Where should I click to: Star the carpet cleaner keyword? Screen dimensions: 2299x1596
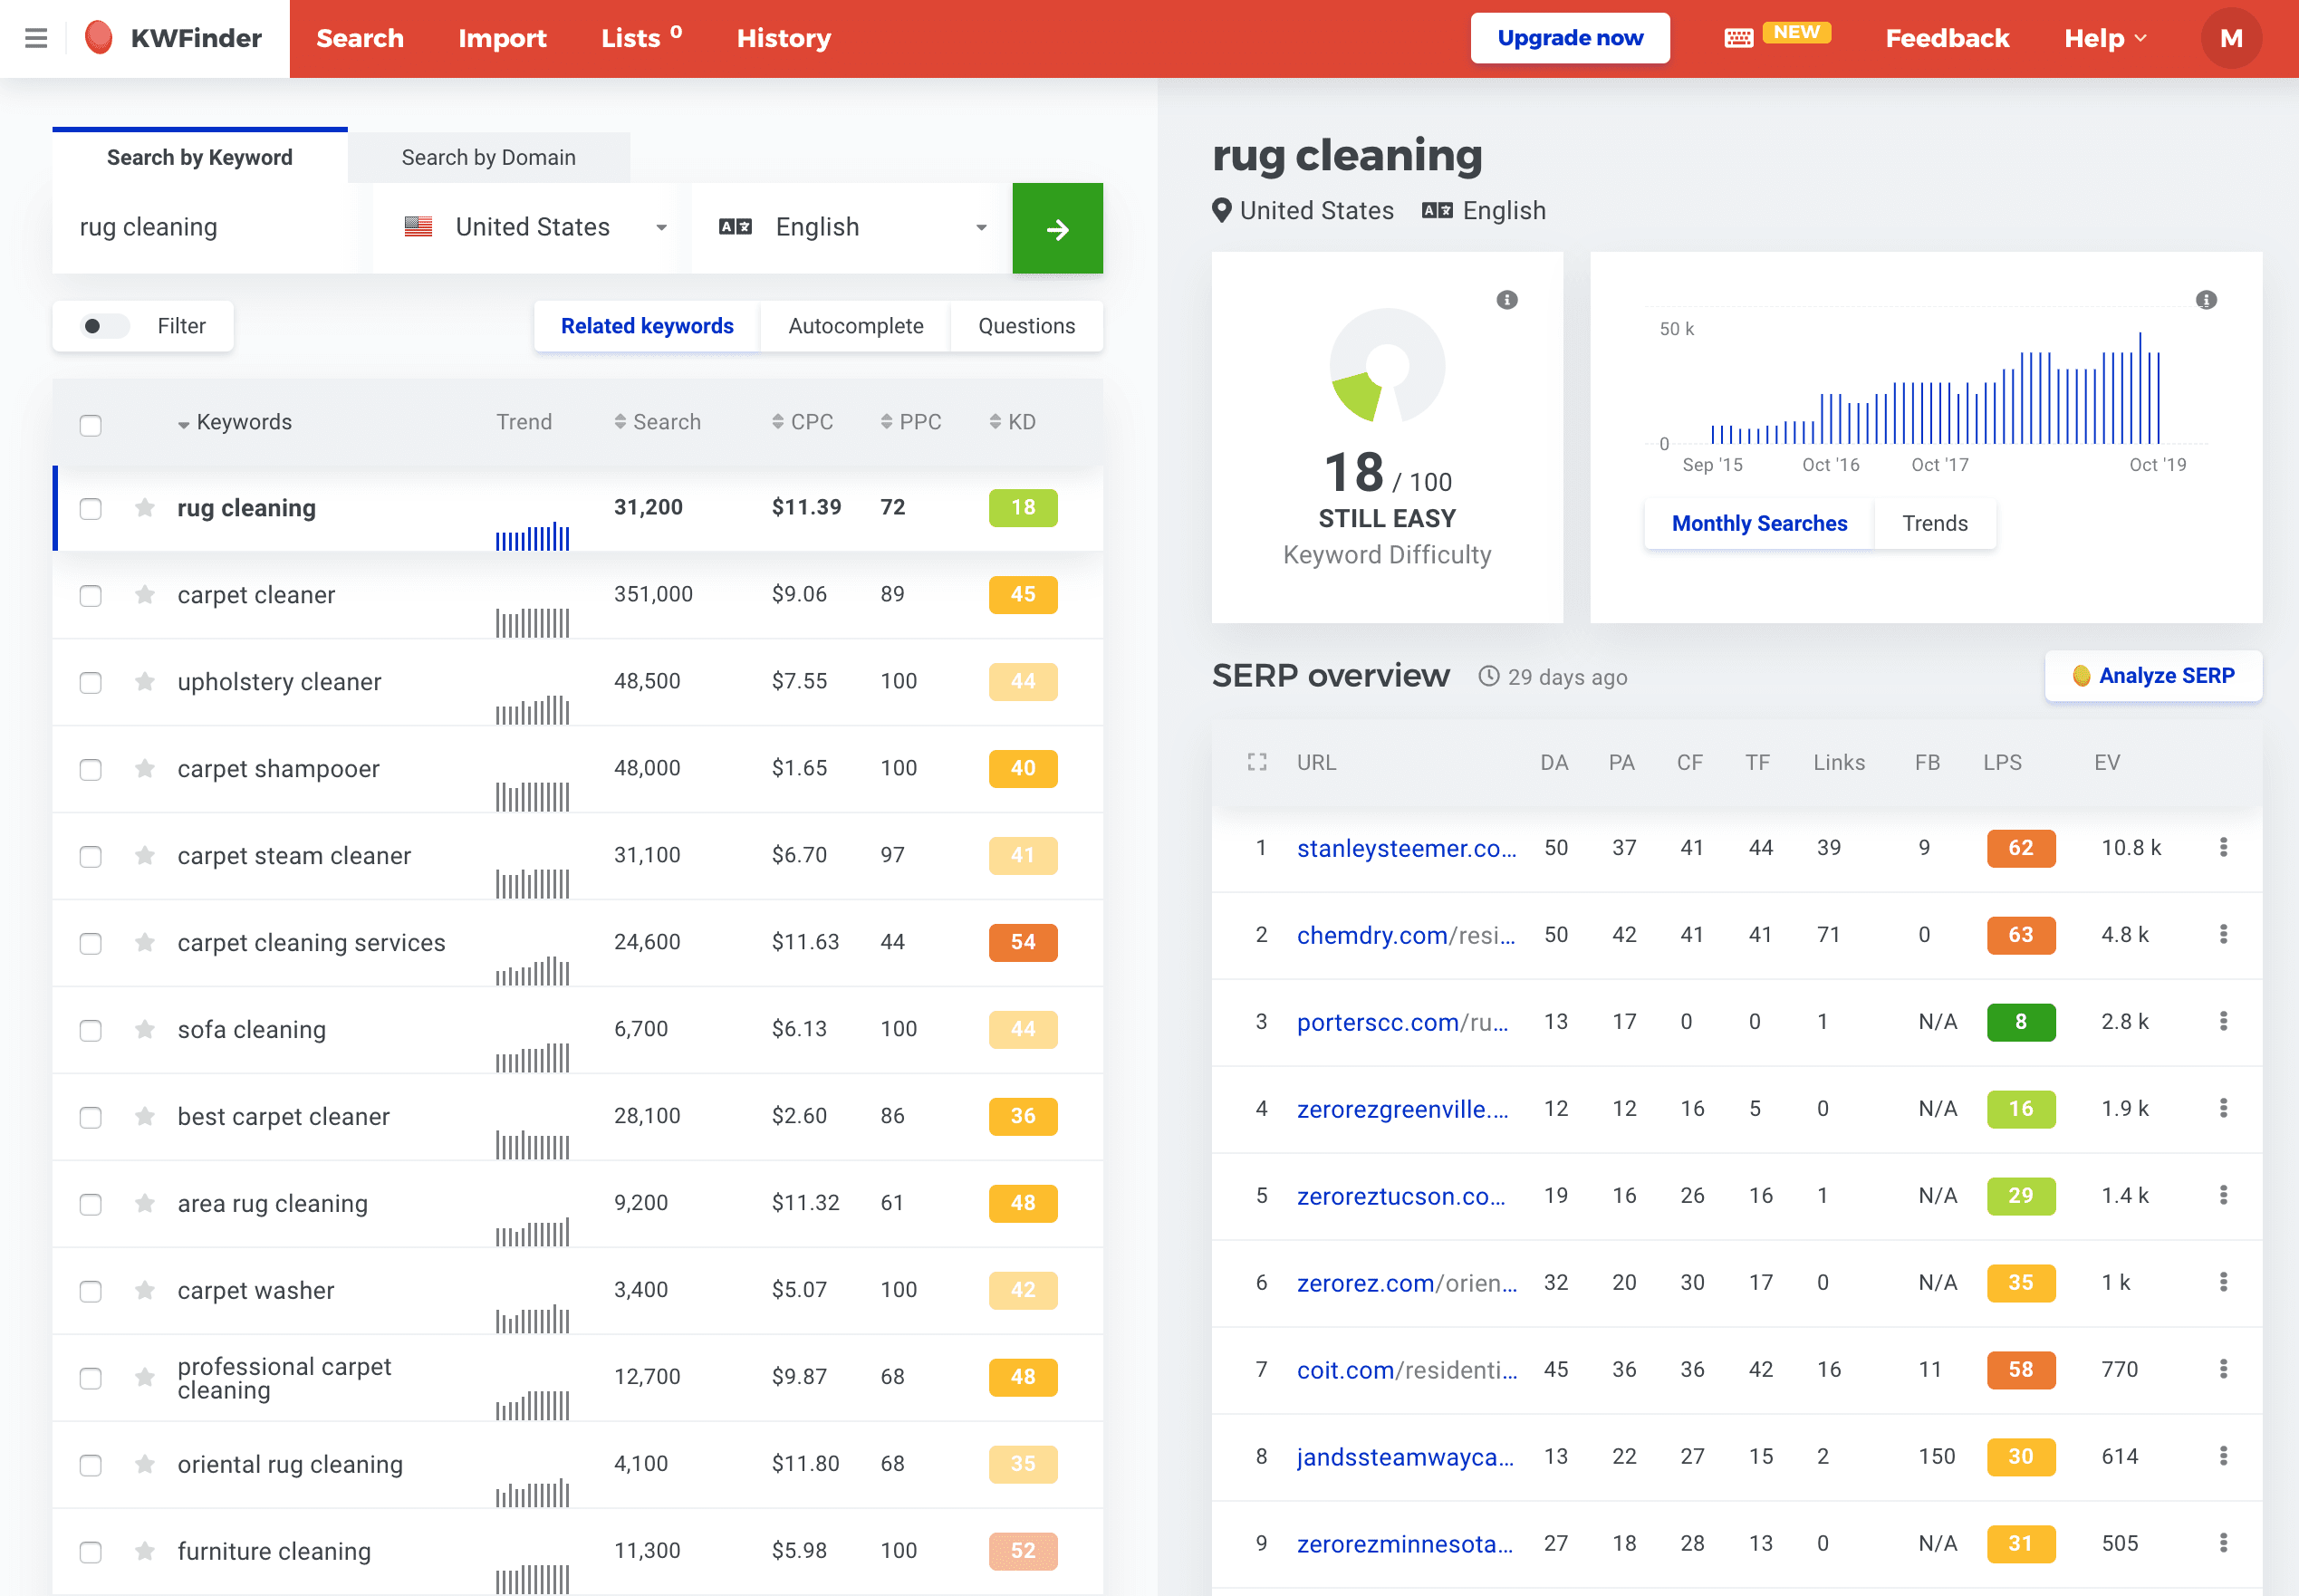145,595
